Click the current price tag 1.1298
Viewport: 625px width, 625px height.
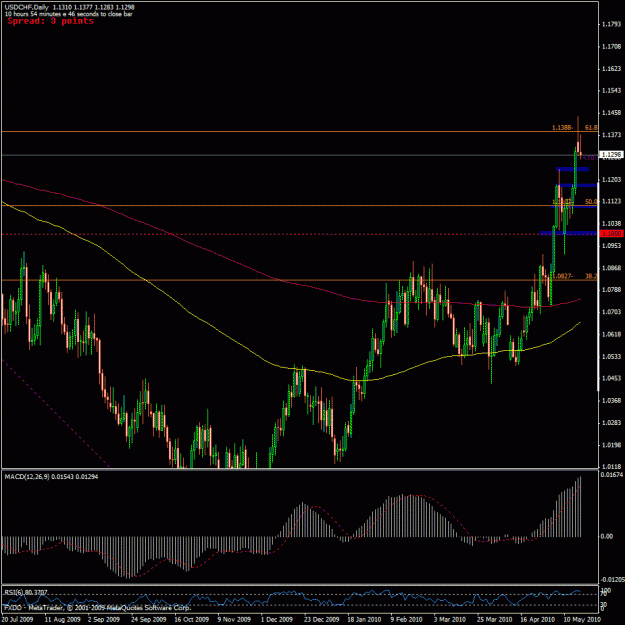pos(612,155)
